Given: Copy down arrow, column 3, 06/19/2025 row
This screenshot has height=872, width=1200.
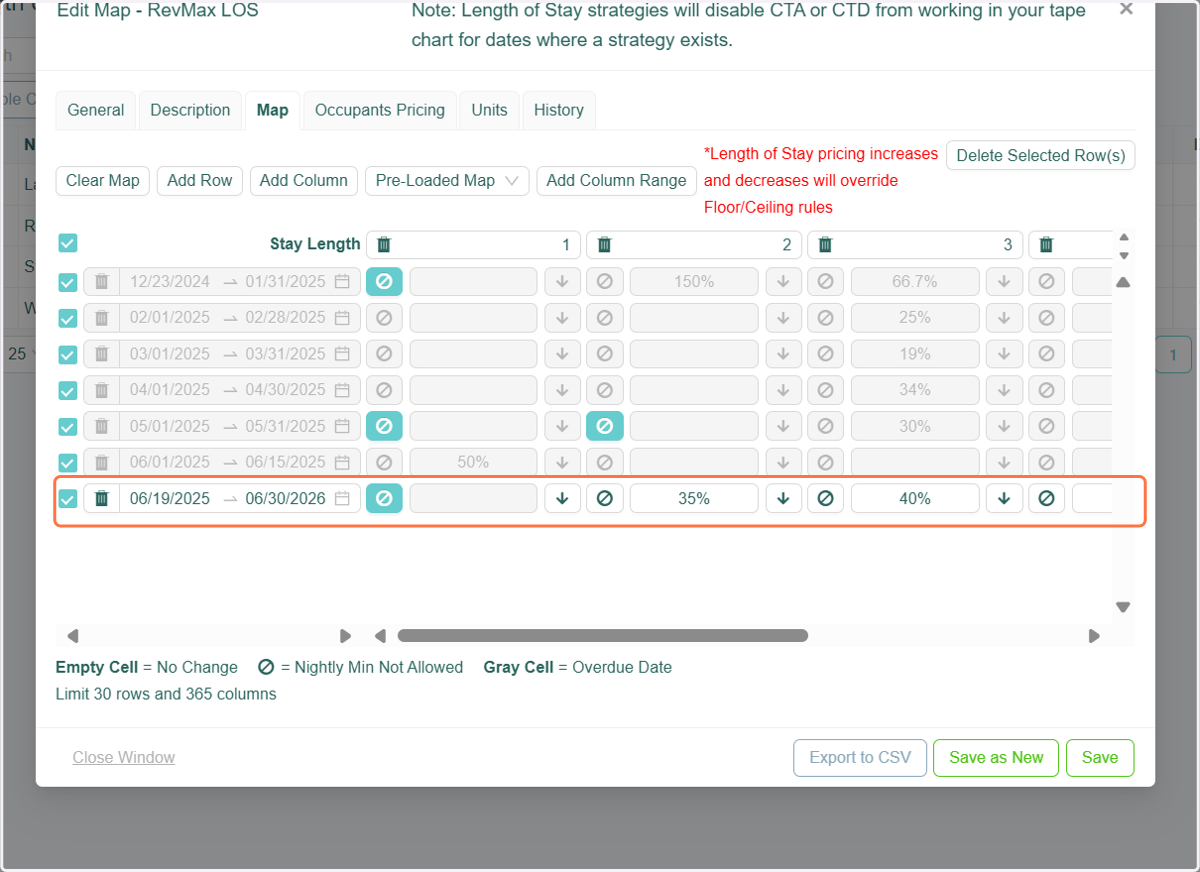Looking at the screenshot, I should (1004, 498).
